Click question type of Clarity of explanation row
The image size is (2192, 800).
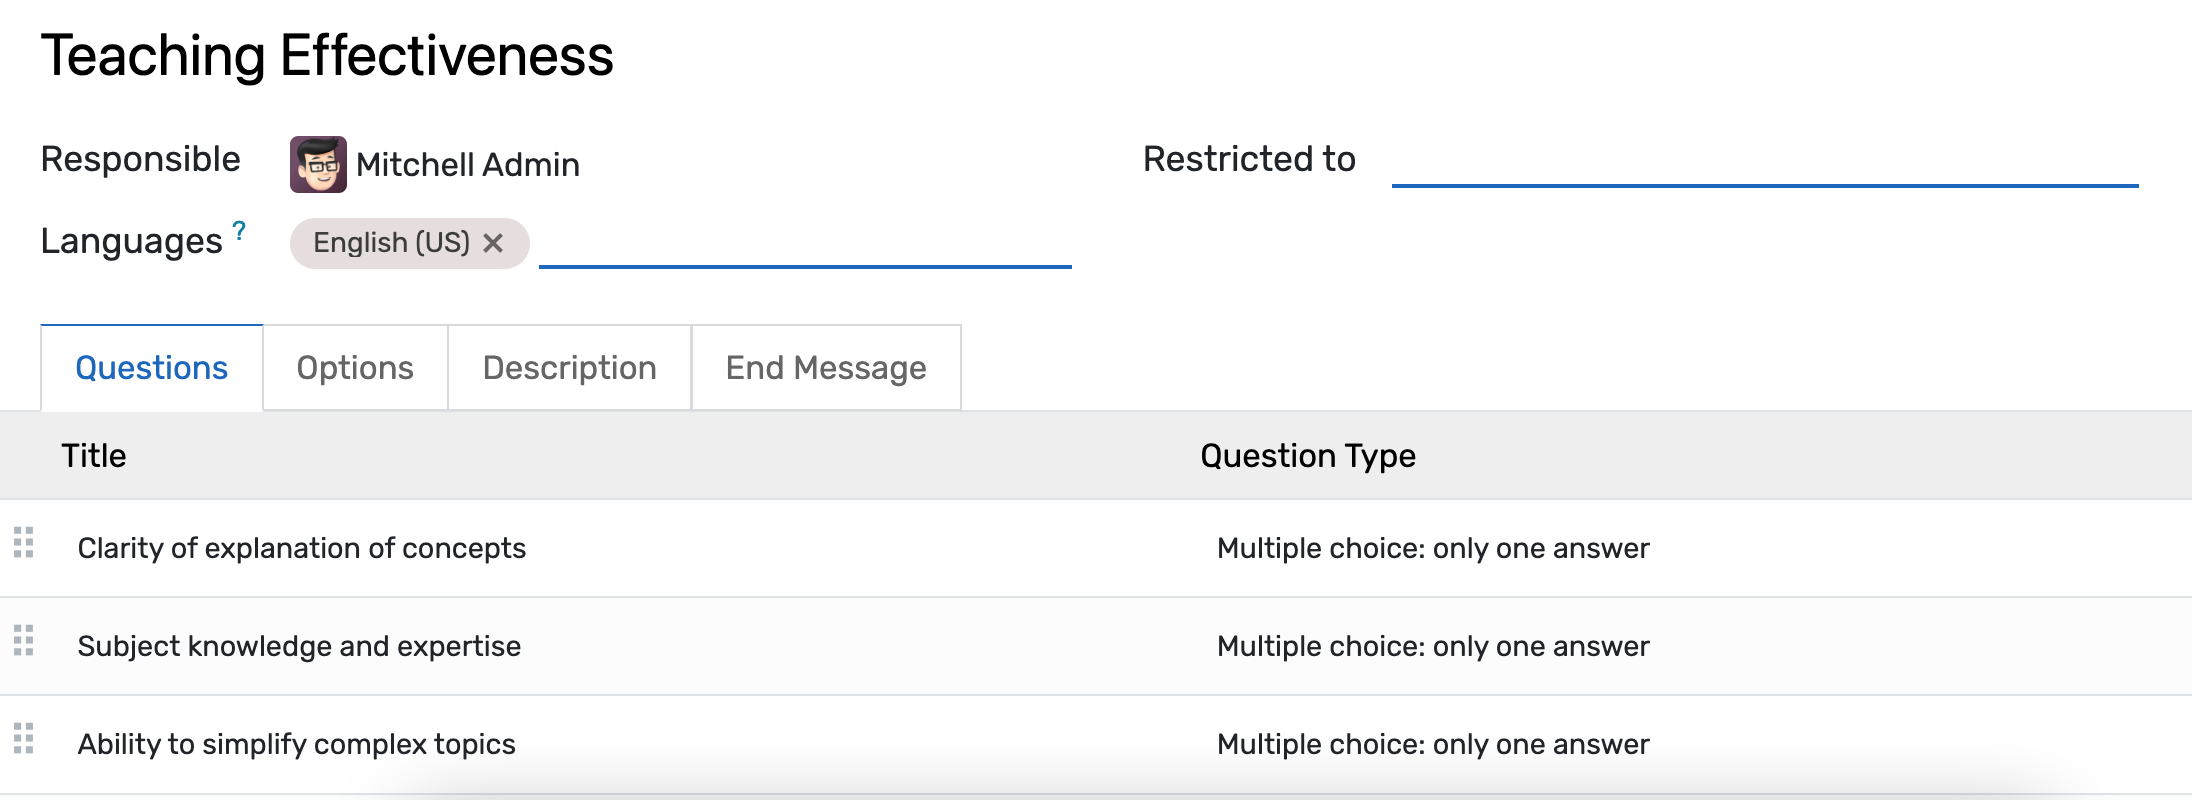coord(1432,548)
